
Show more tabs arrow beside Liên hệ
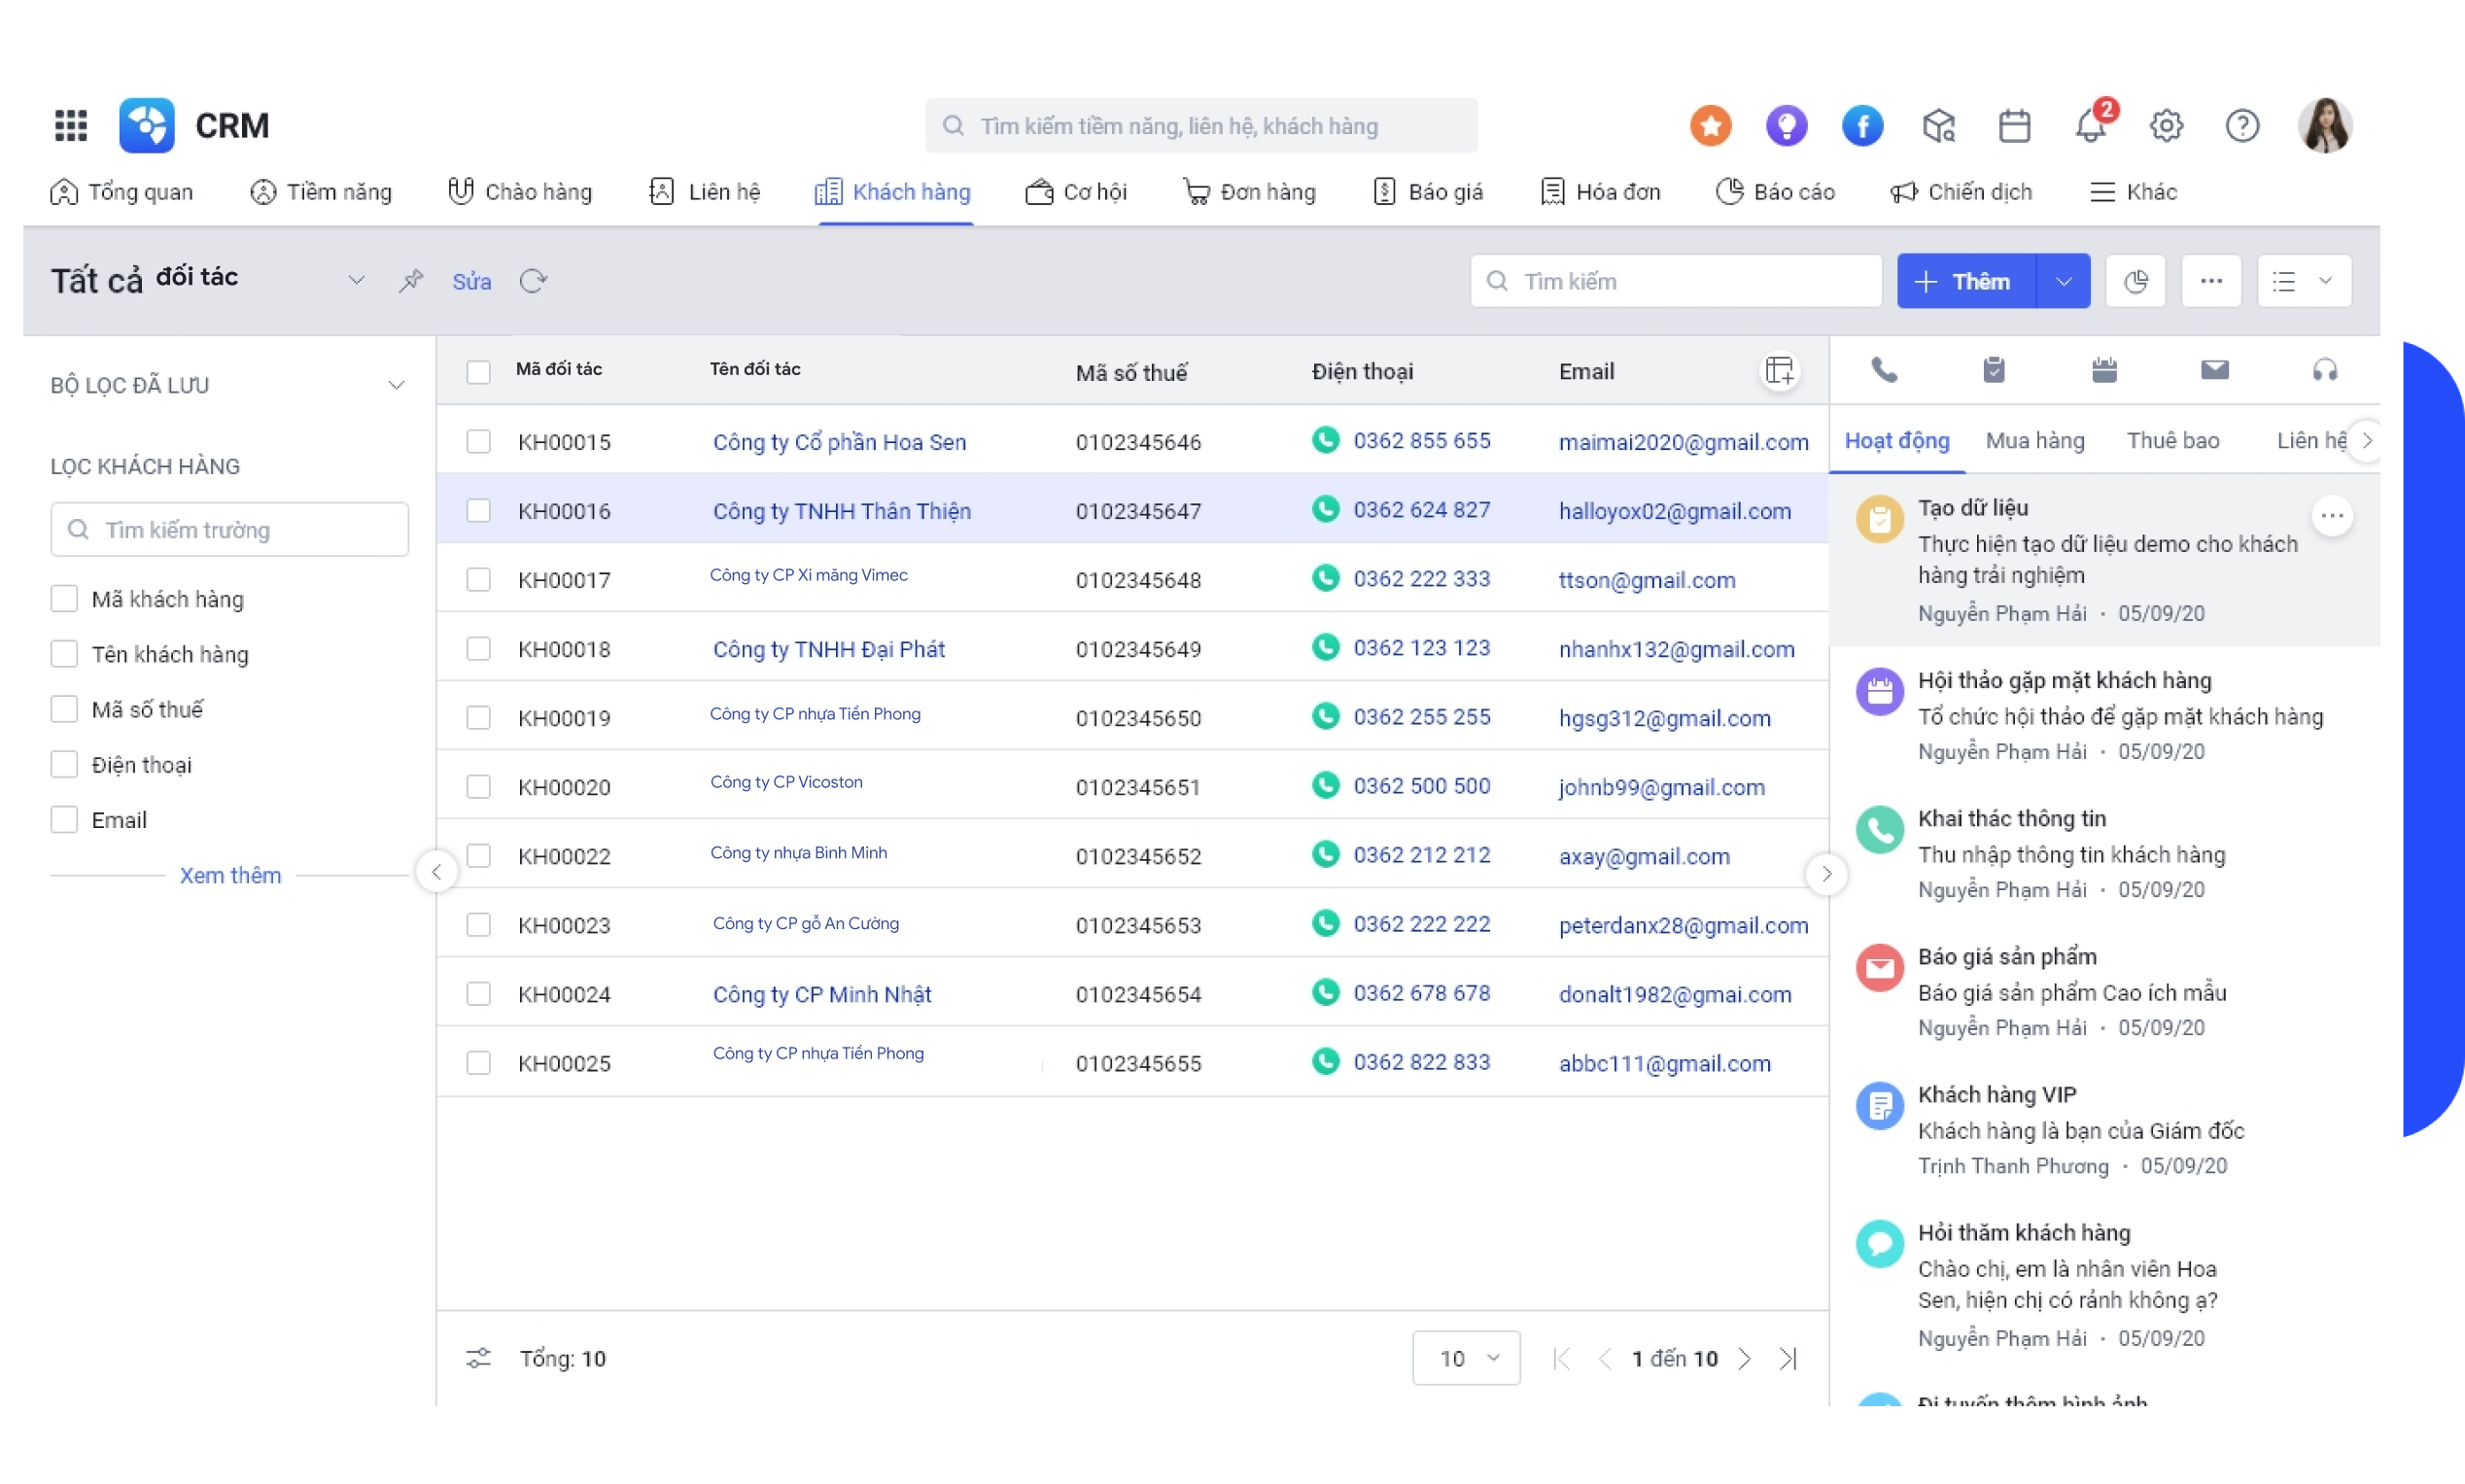[x=2367, y=440]
